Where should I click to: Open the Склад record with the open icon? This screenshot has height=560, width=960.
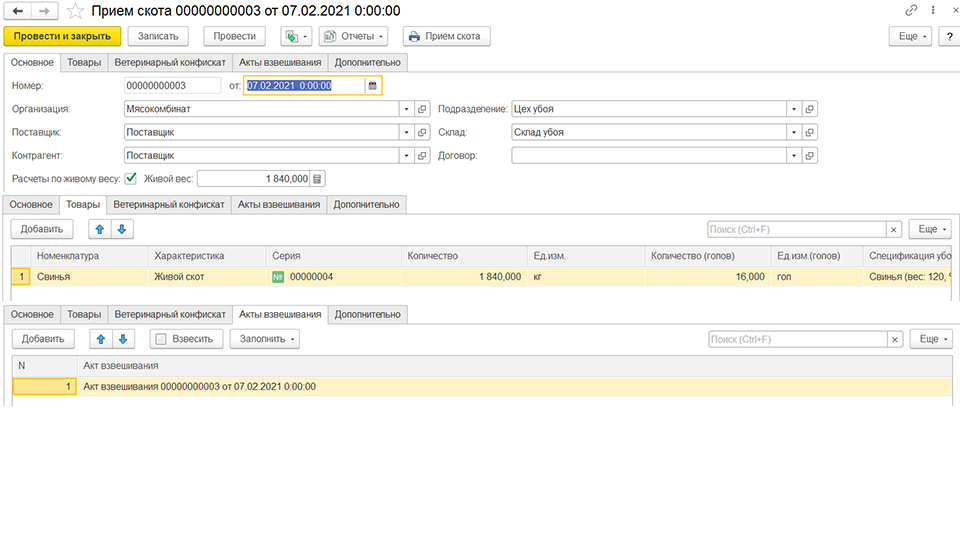809,132
